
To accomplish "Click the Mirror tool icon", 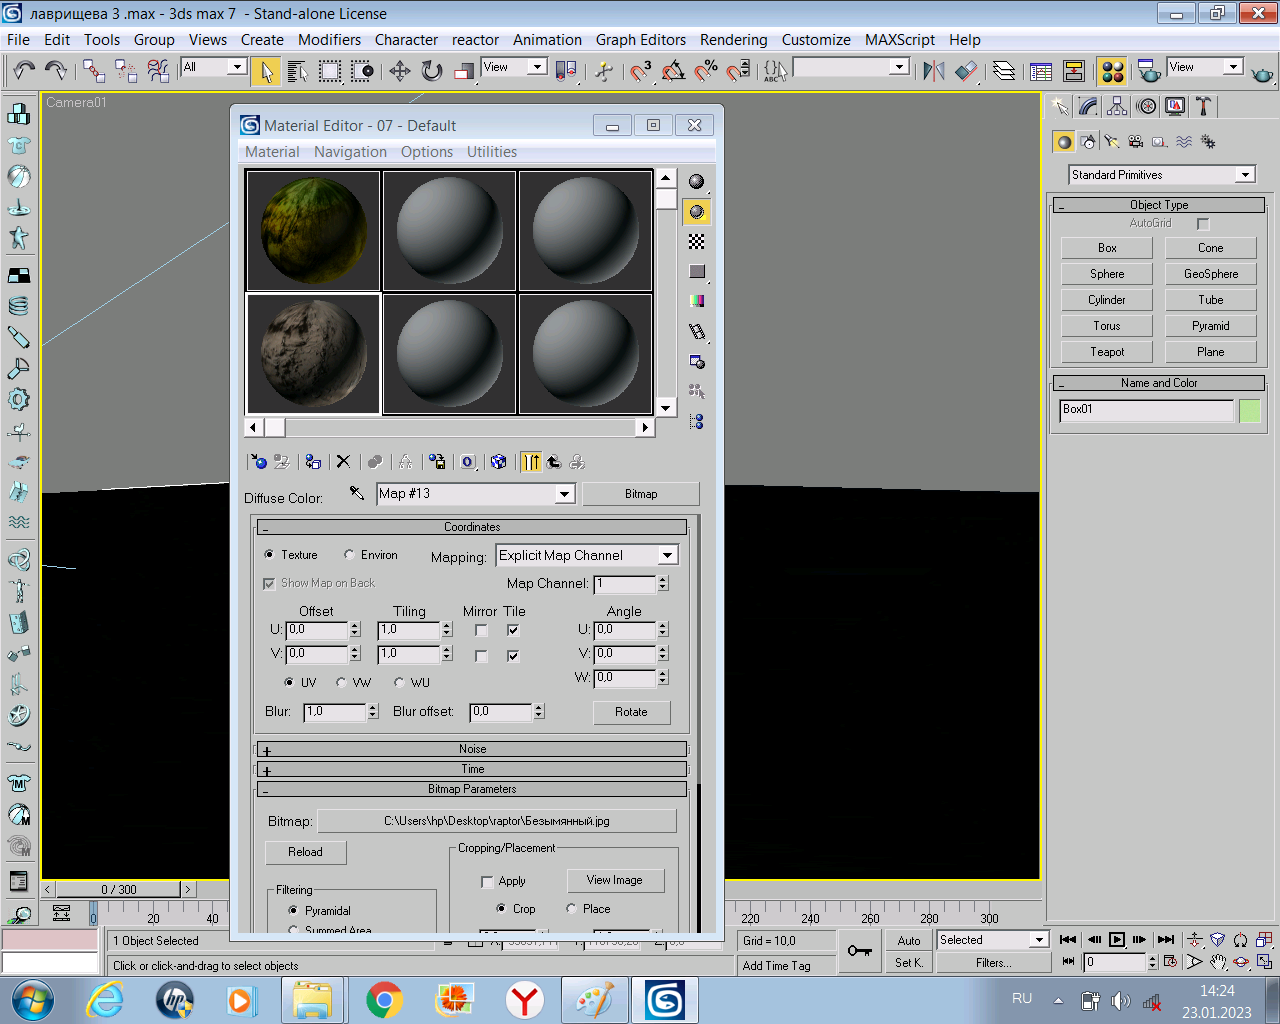I will [933, 70].
